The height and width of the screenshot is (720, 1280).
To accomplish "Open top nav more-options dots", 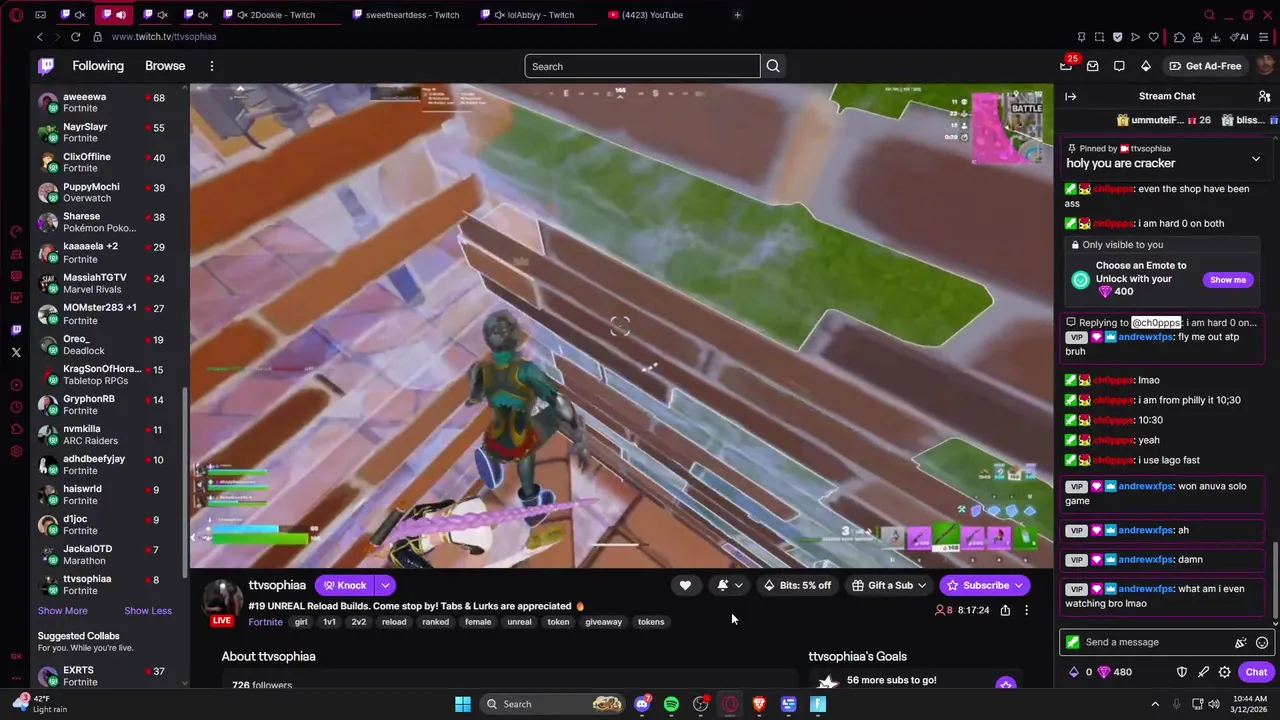I will click(211, 66).
